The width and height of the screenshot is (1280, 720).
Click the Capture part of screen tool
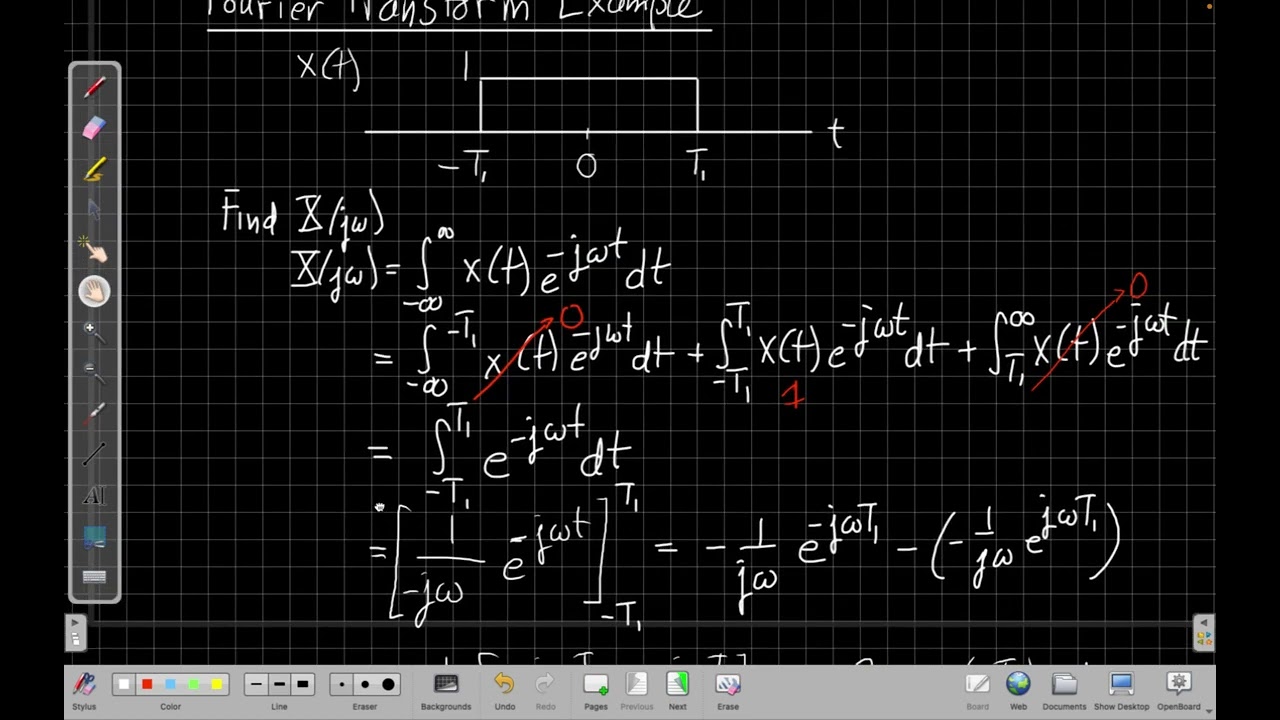[94, 537]
